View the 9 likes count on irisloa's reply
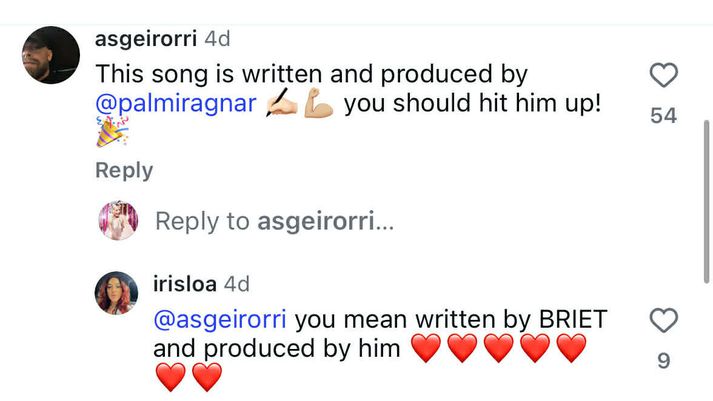This screenshot has height=401, width=713. (663, 361)
